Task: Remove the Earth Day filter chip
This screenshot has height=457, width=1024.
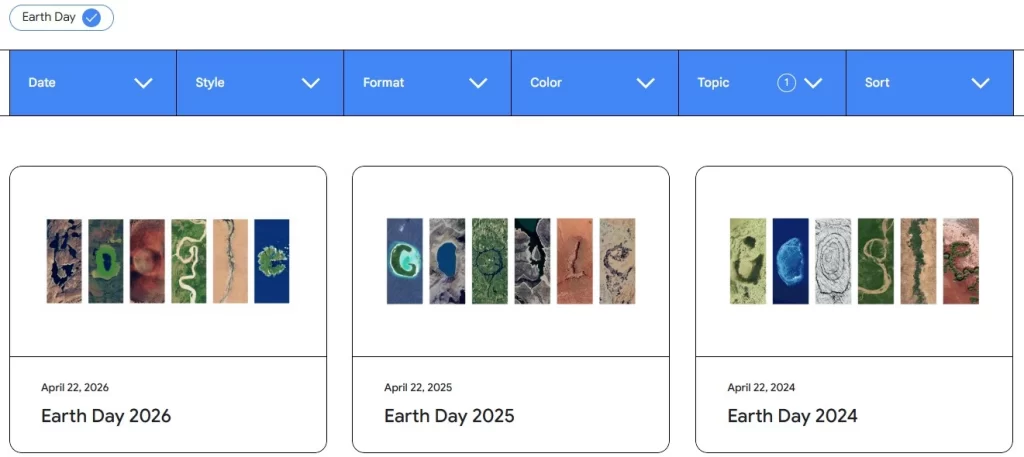Action: (x=61, y=18)
